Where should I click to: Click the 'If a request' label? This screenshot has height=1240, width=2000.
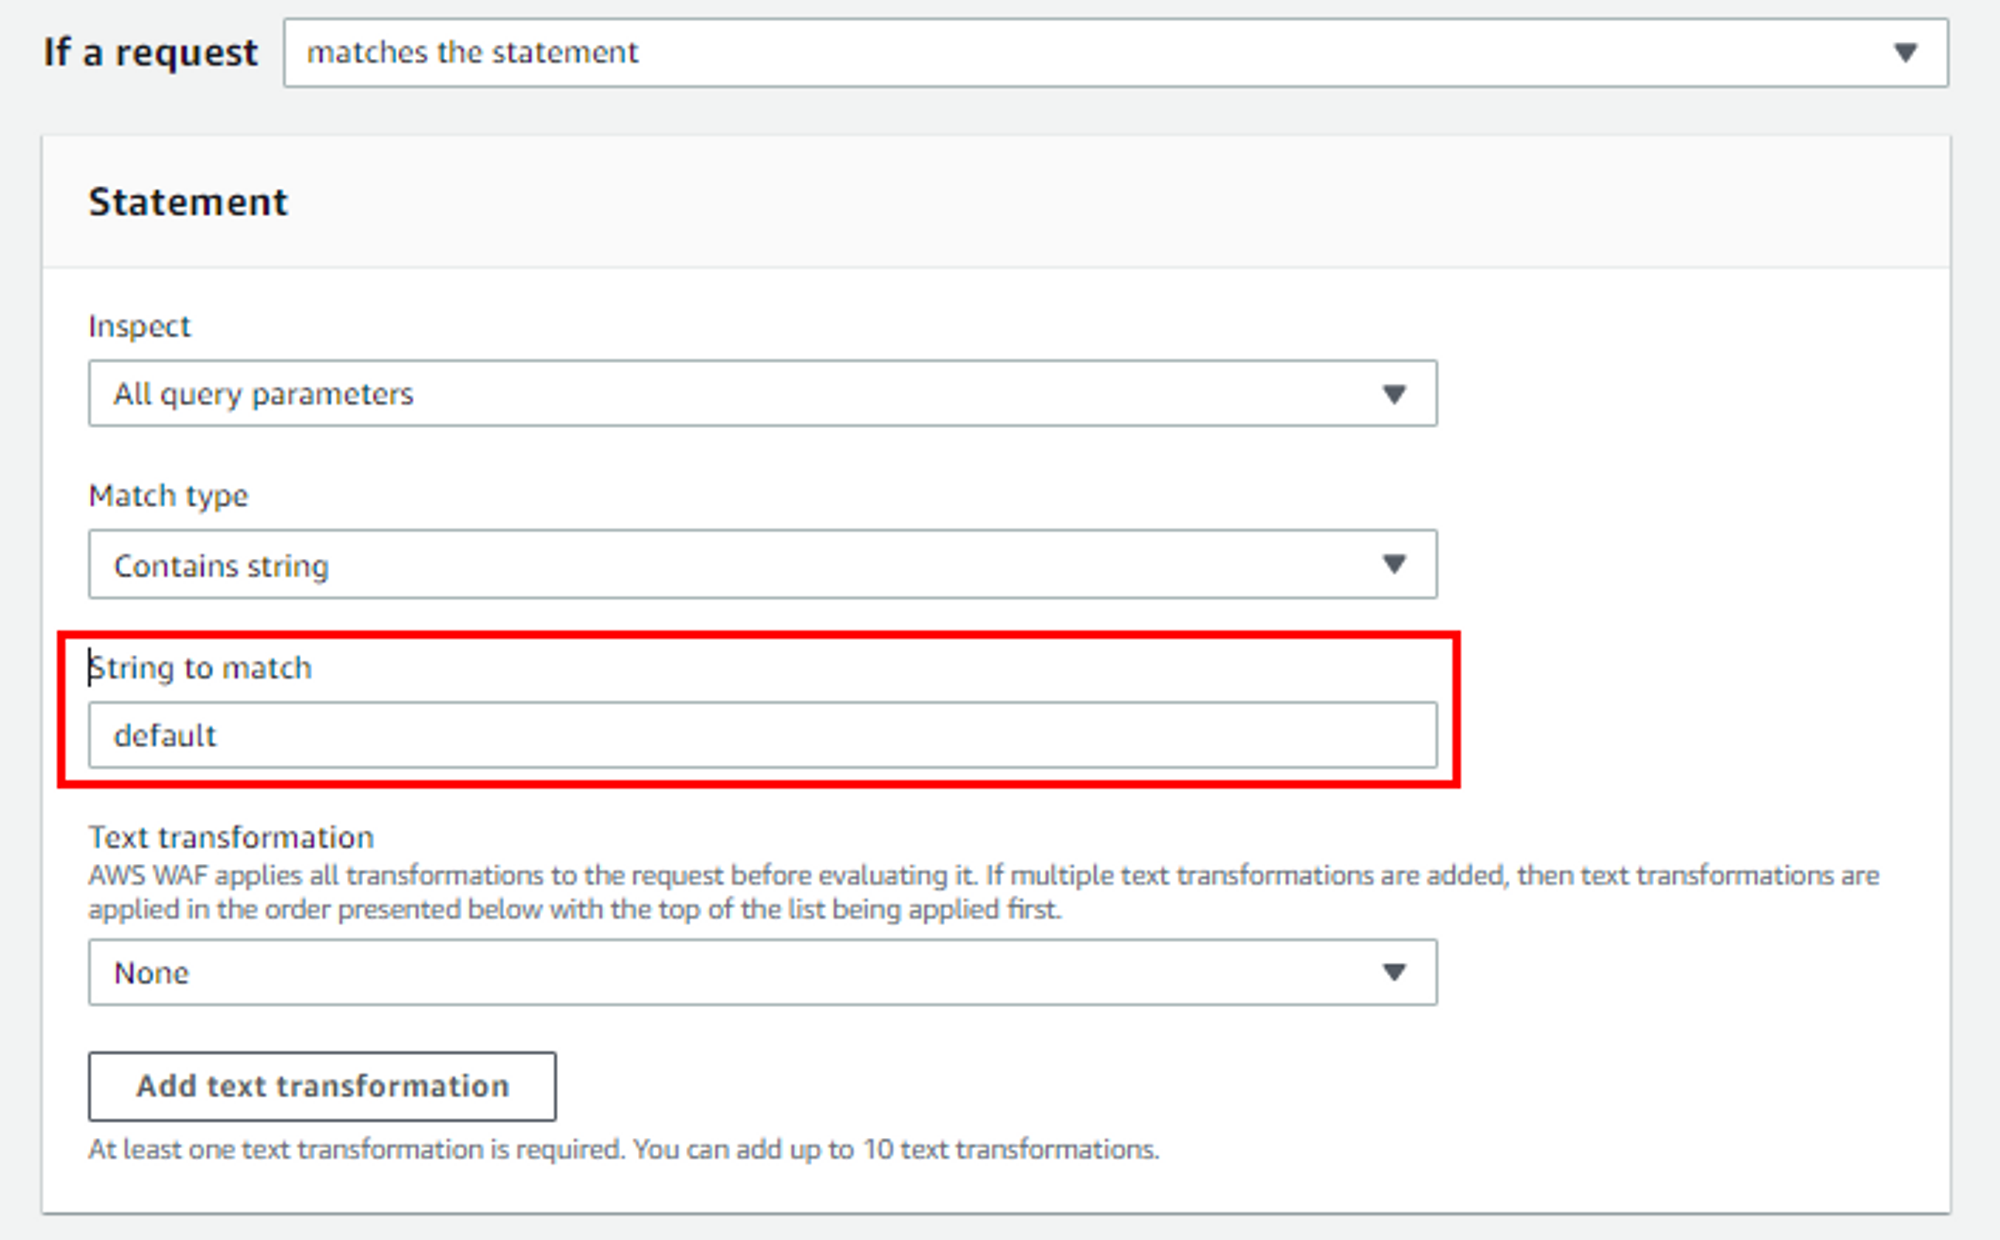point(150,52)
